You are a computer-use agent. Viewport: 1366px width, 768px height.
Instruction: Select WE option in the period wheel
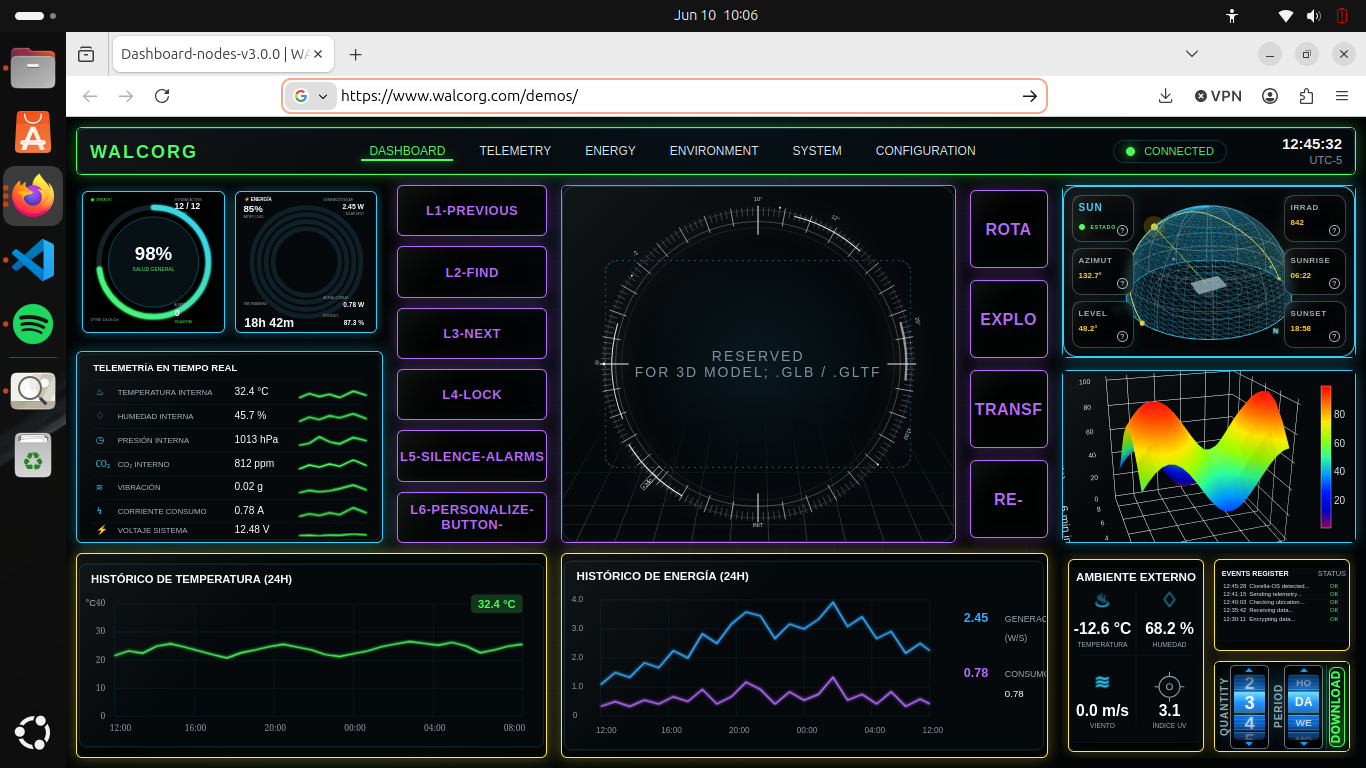coord(1303,722)
